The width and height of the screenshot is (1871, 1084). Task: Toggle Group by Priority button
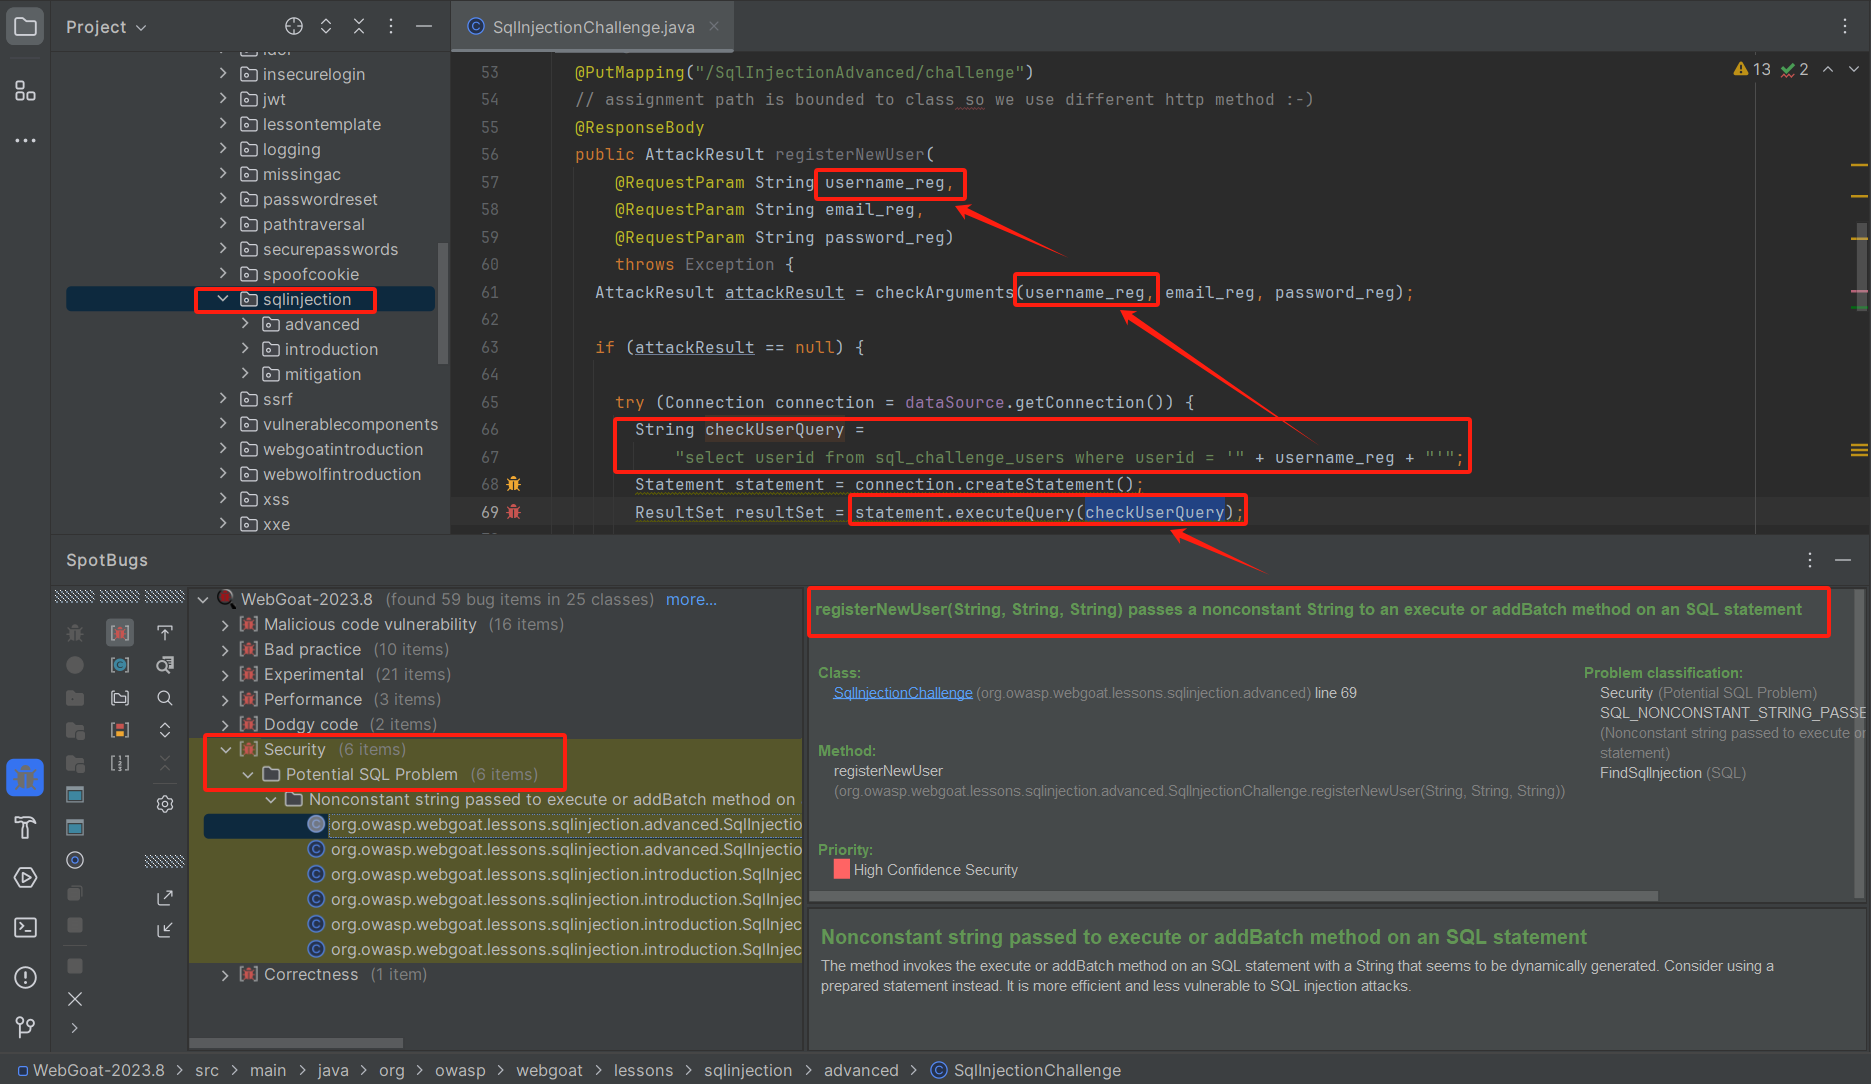pos(120,730)
